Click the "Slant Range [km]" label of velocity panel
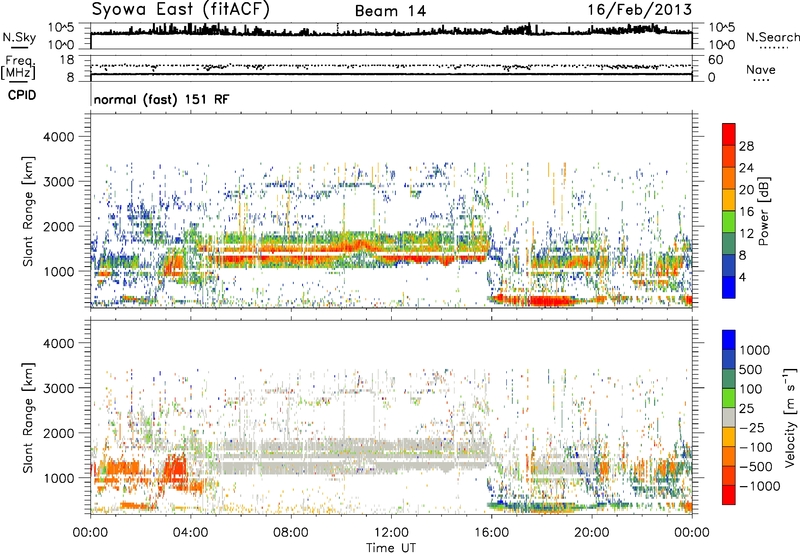Screen dimensions: 800x554 pyautogui.click(x=29, y=418)
